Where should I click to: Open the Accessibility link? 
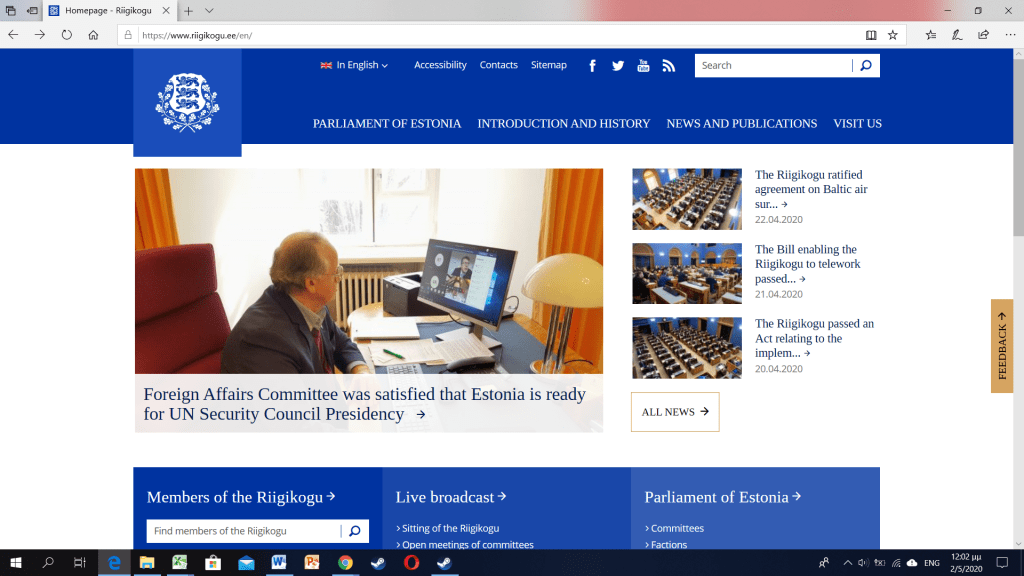440,65
